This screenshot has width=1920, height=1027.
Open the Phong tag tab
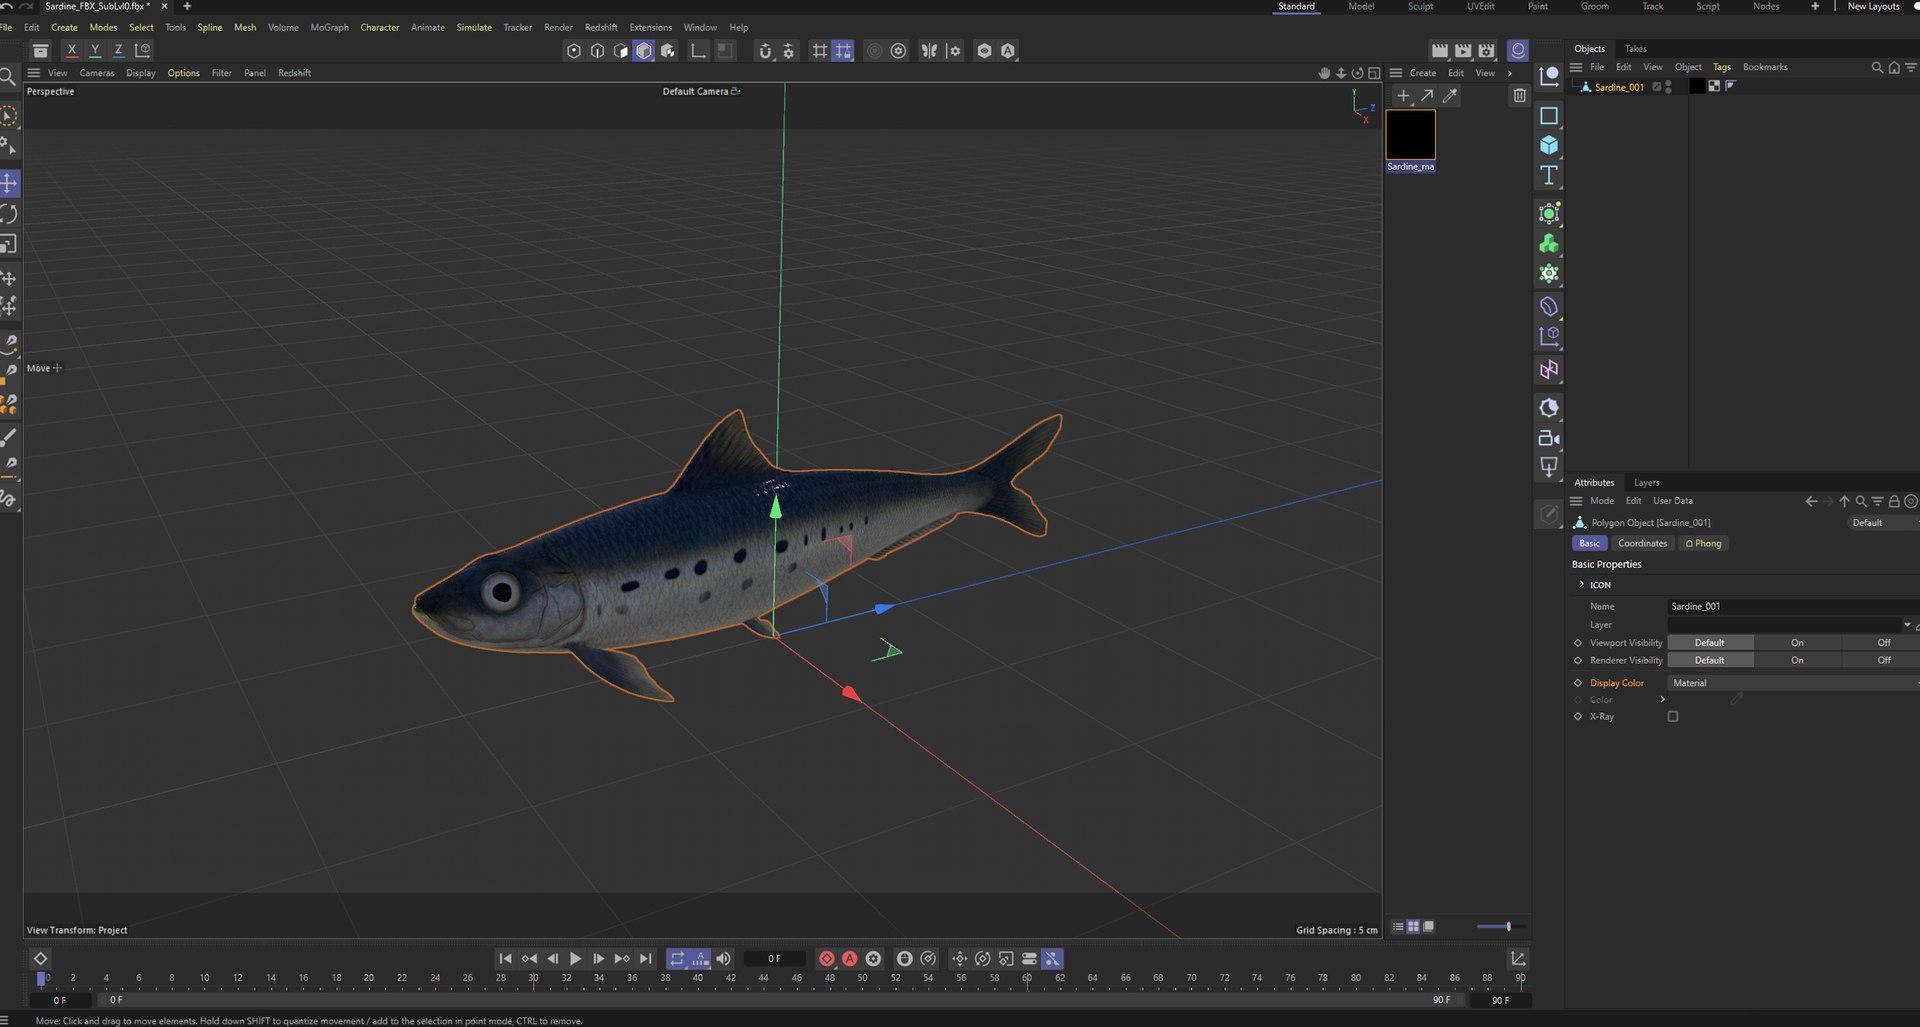tap(1704, 543)
